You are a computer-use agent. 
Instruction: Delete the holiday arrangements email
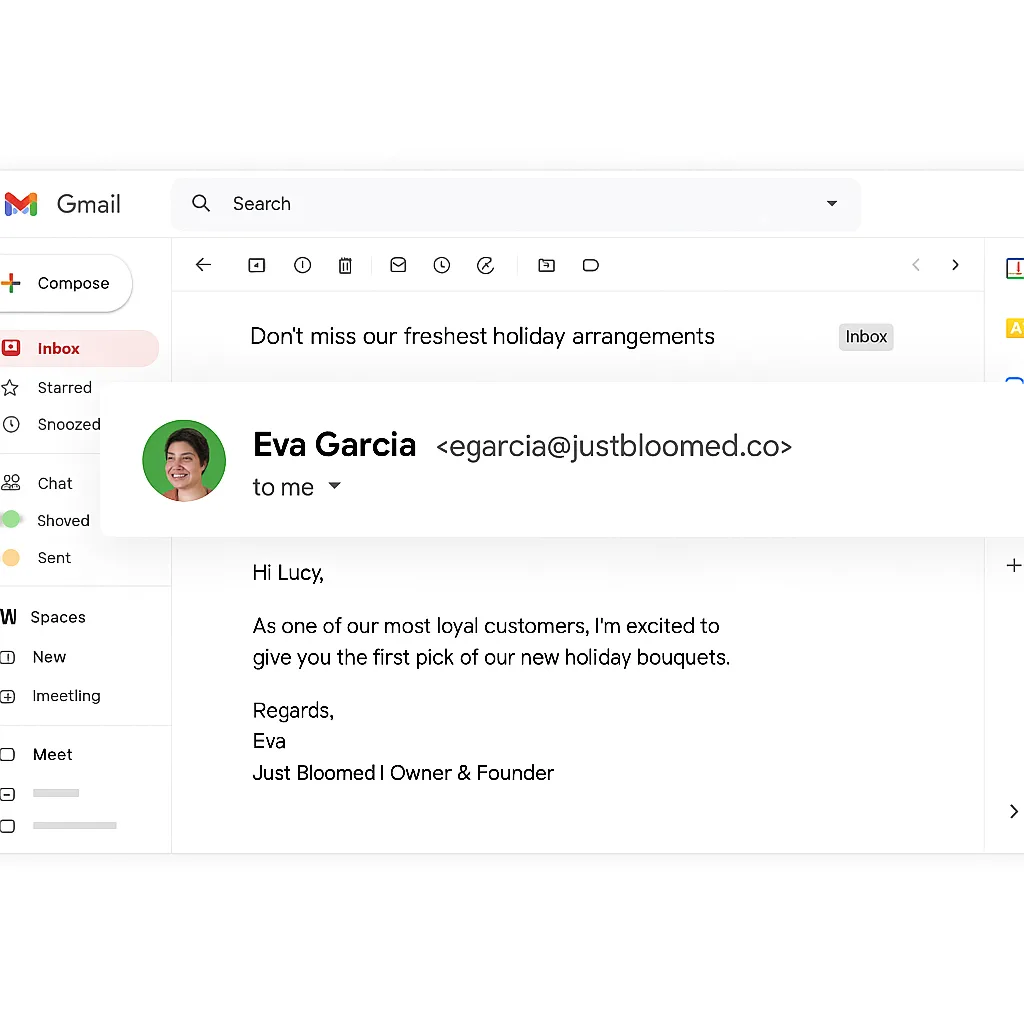point(345,265)
